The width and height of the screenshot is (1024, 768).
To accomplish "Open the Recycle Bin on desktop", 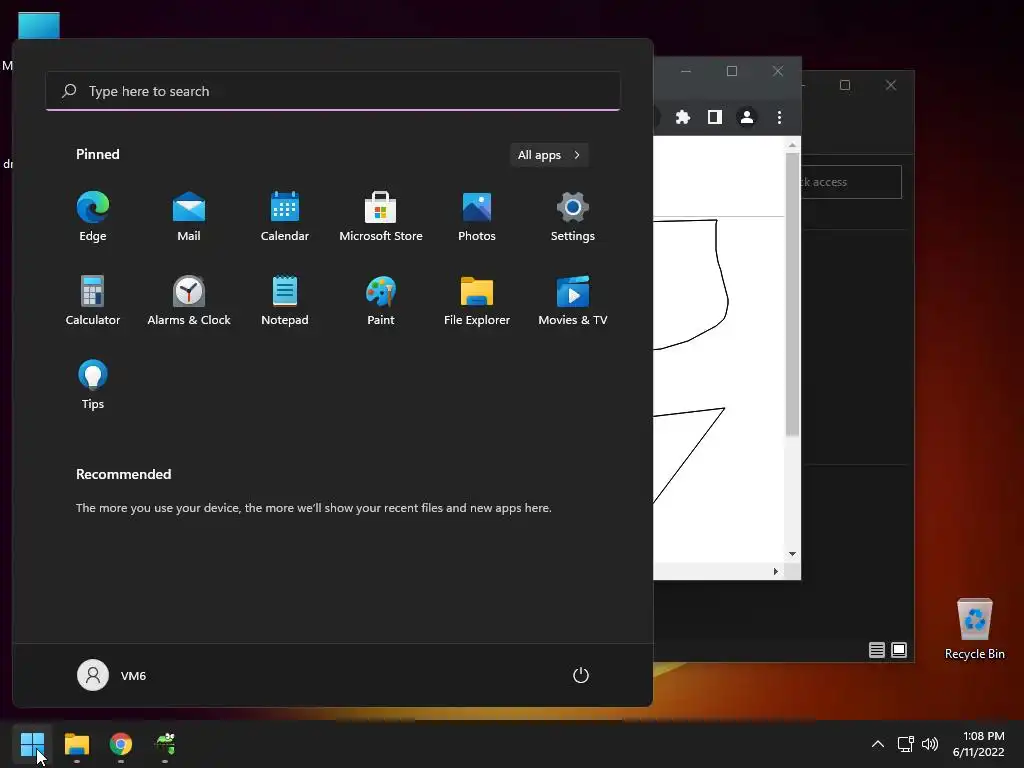I will 974,629.
